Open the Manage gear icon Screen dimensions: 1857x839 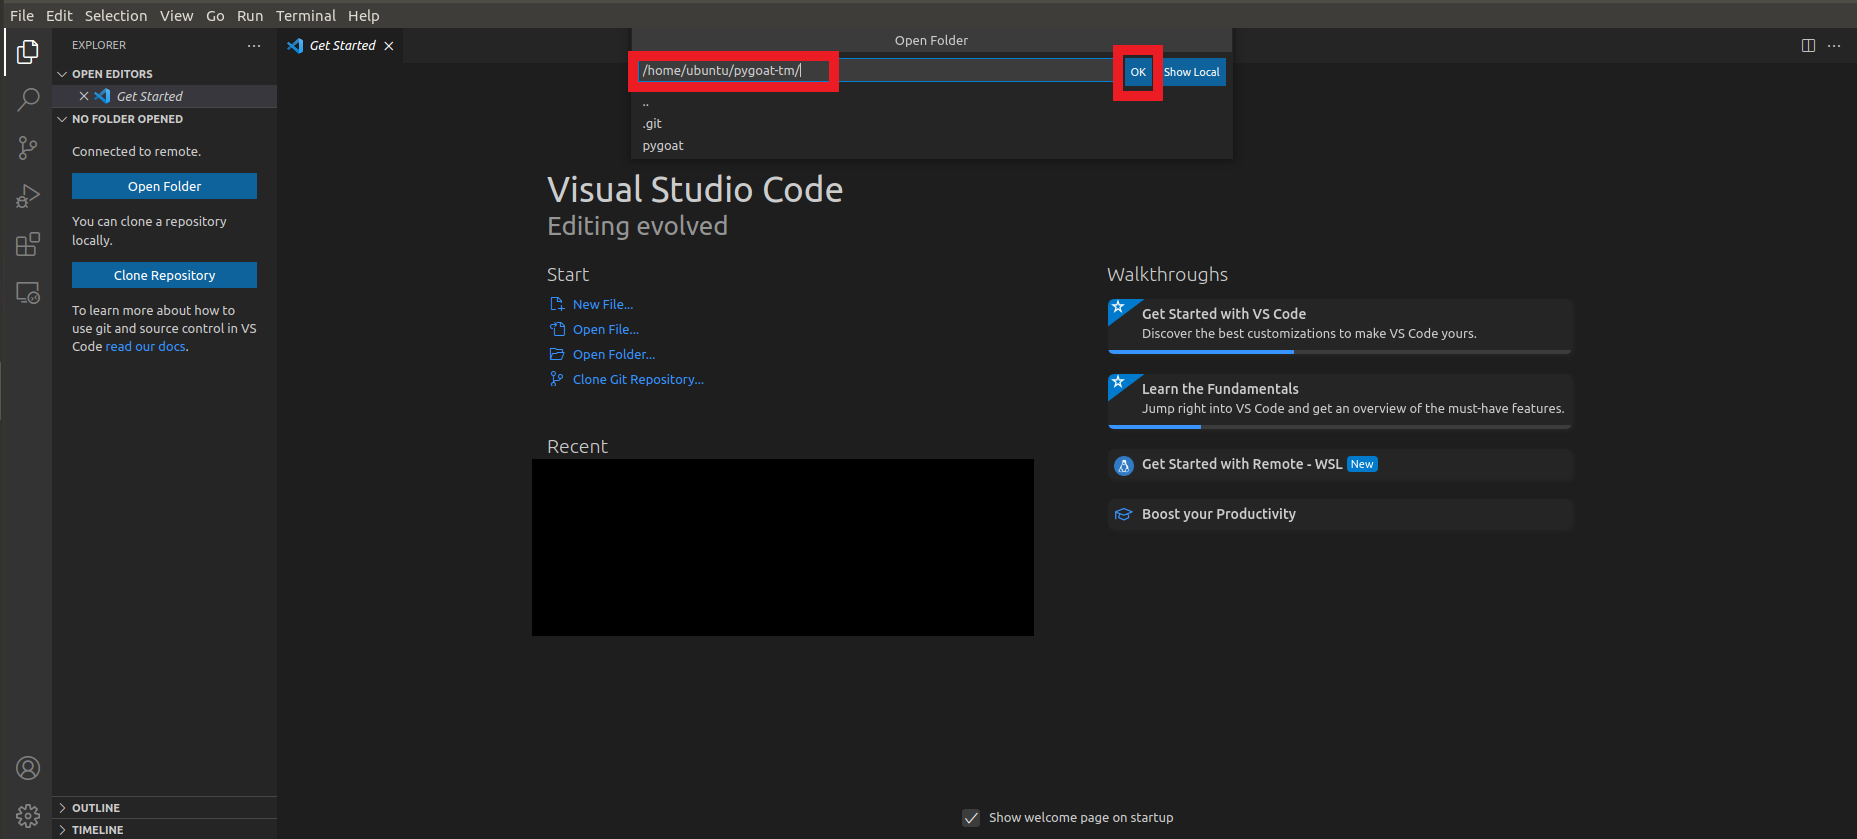coord(28,816)
